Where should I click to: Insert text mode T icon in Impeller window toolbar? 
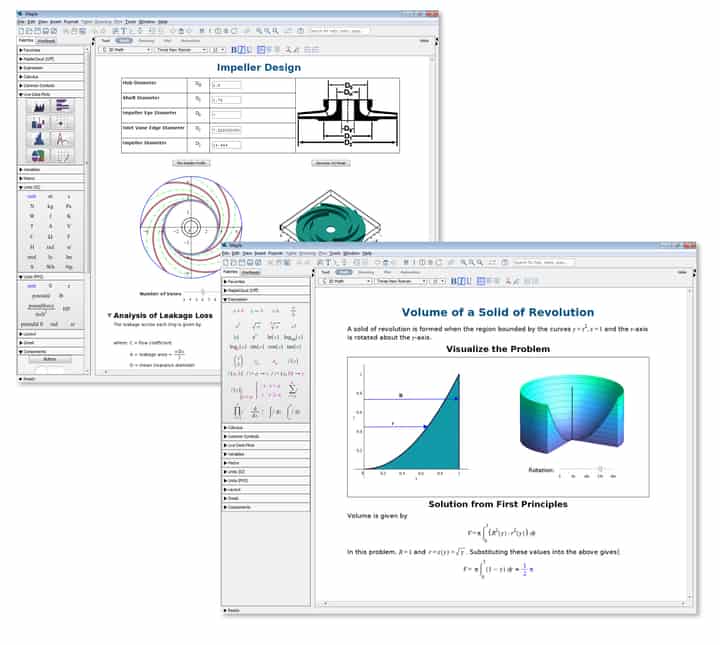123,31
